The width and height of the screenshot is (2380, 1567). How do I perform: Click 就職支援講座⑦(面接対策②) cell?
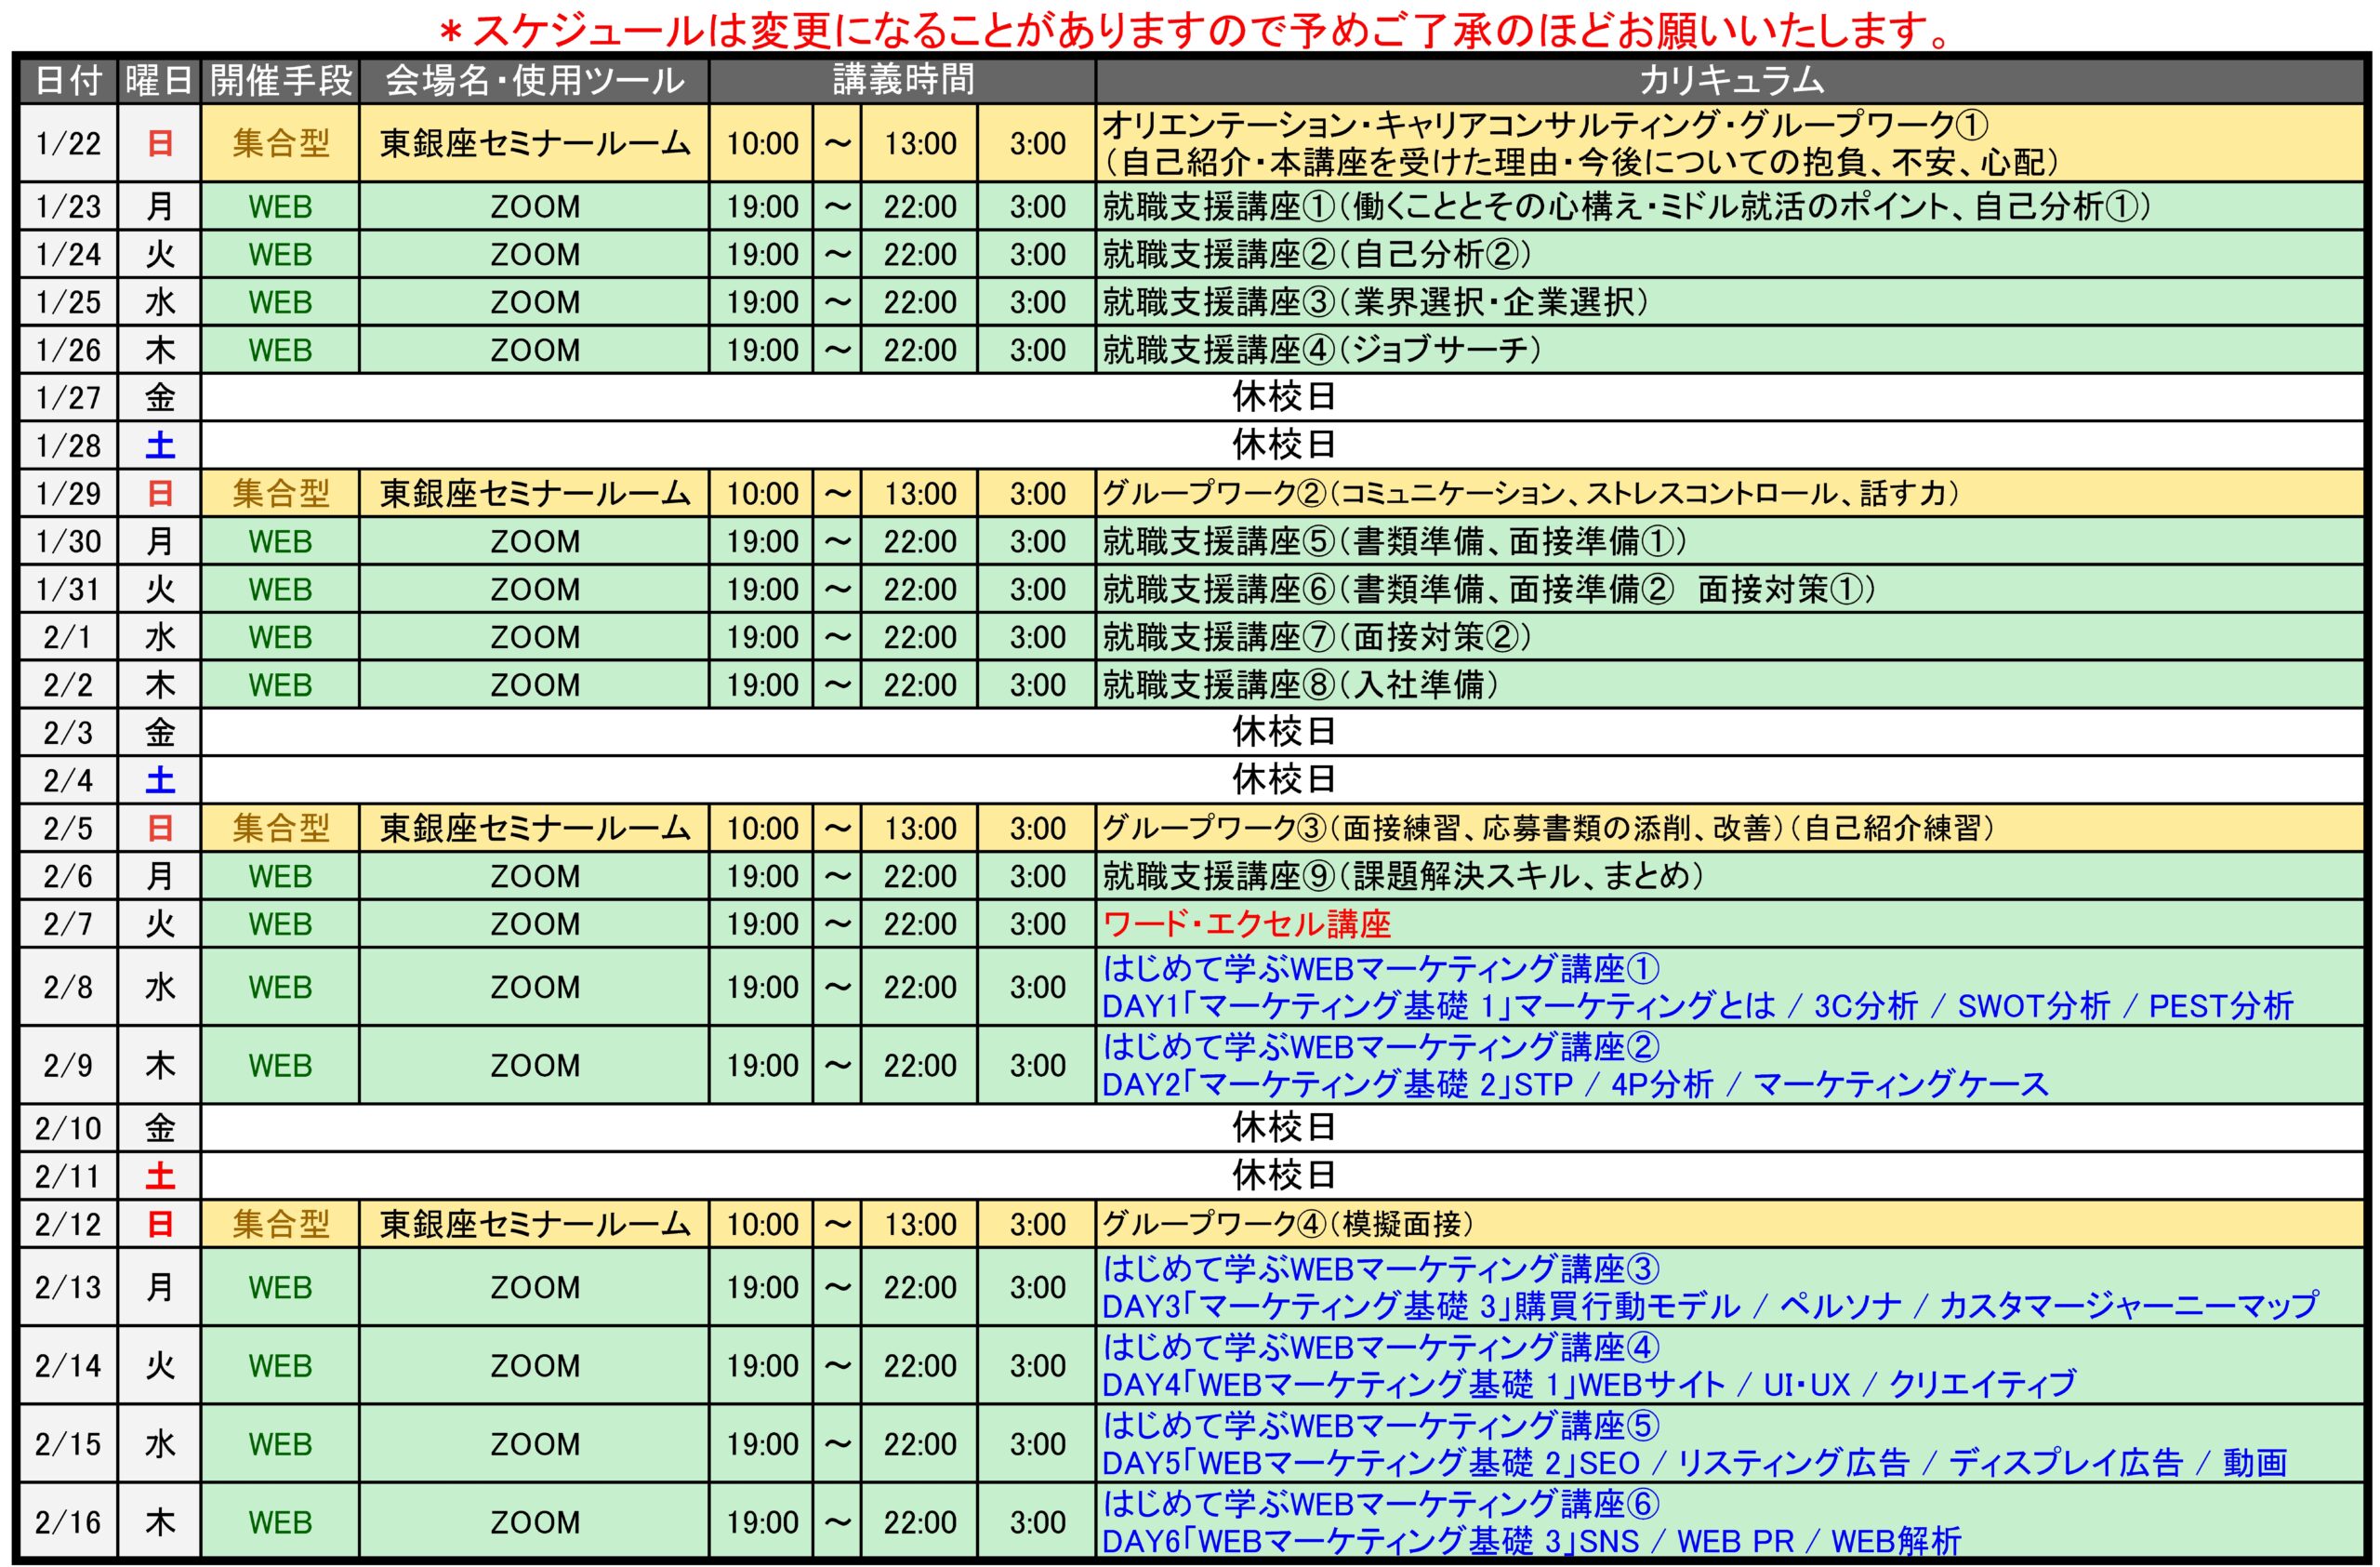click(1731, 637)
